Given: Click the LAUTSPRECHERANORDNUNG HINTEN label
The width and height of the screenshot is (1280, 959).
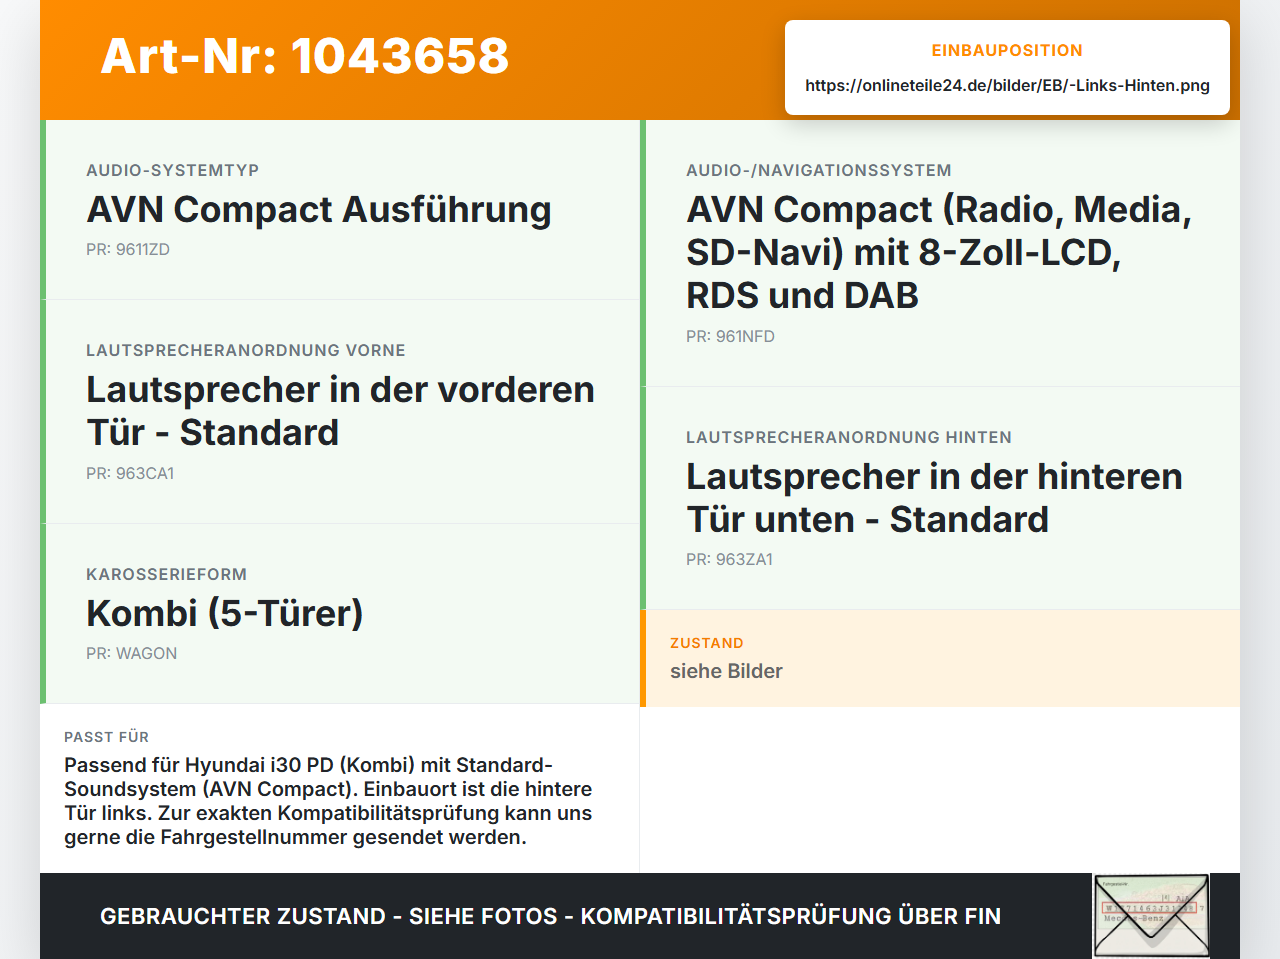Looking at the screenshot, I should (849, 437).
